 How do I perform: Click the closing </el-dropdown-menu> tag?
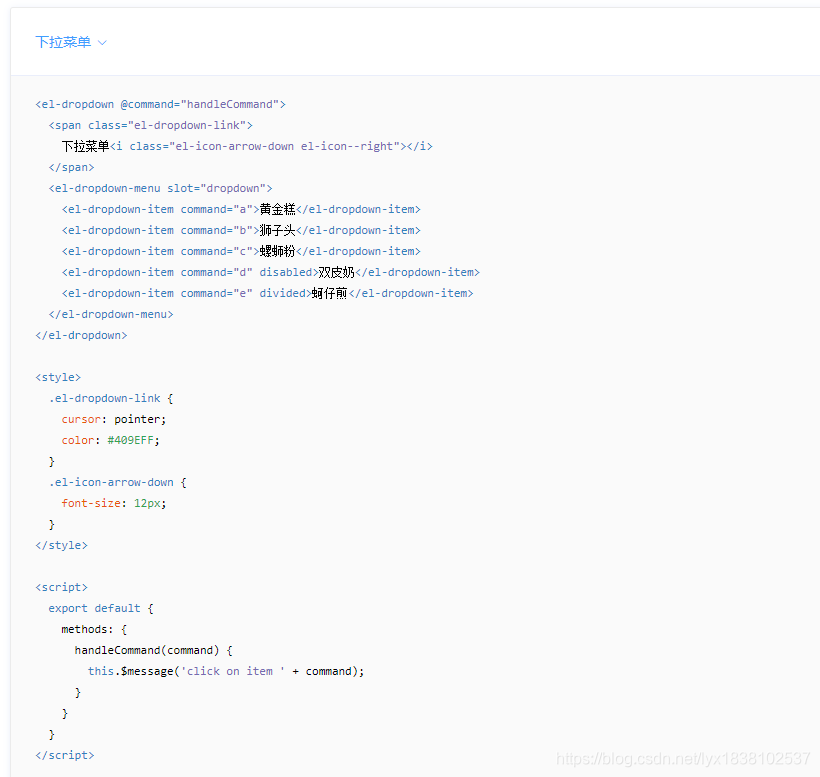(x=111, y=314)
